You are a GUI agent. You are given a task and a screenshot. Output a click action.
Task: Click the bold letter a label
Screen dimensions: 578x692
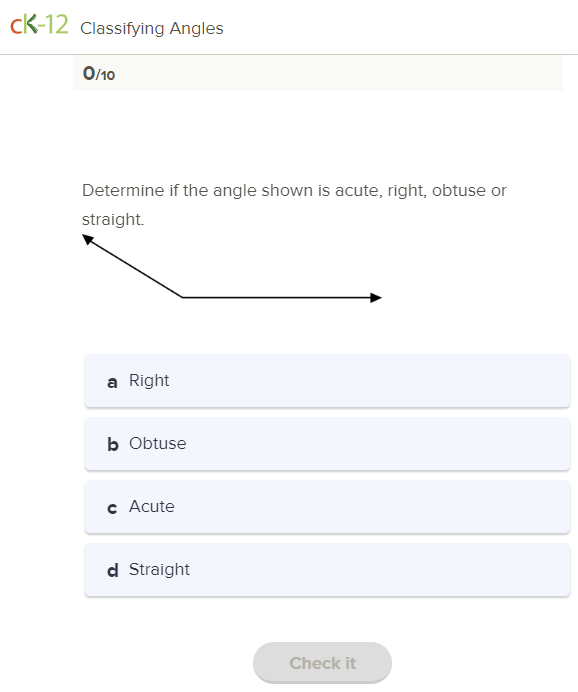(112, 383)
